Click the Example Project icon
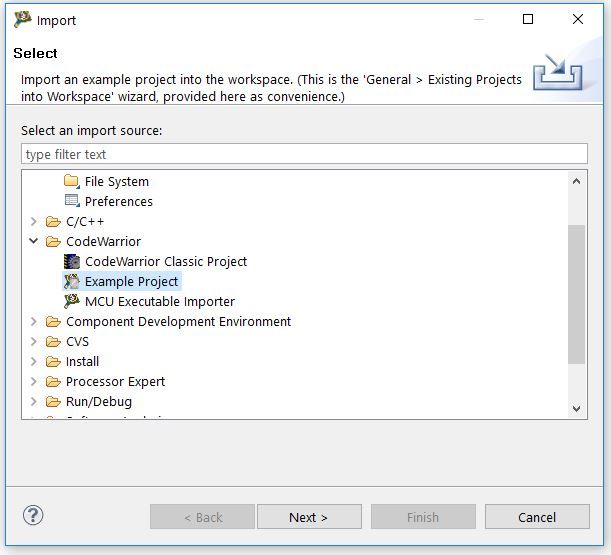Image resolution: width=611 pixels, height=555 pixels. coord(72,281)
